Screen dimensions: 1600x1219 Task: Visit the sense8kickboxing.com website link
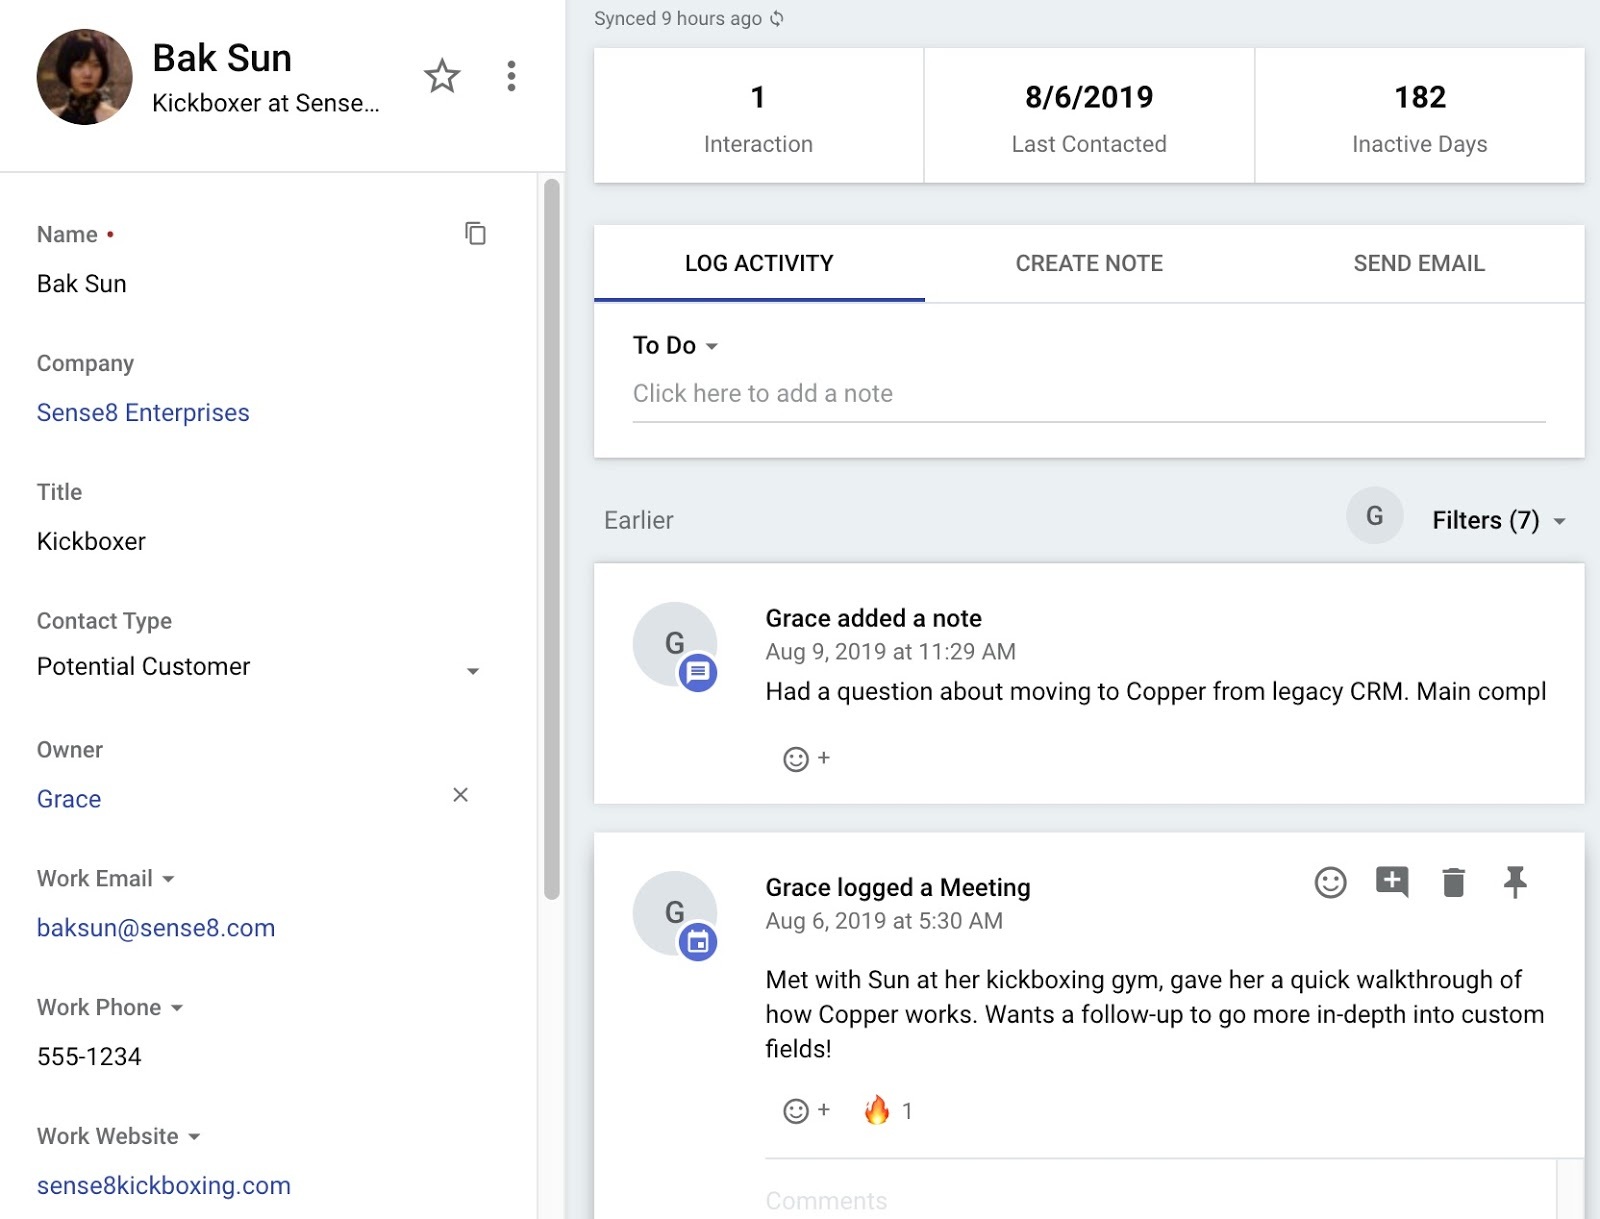tap(164, 1185)
